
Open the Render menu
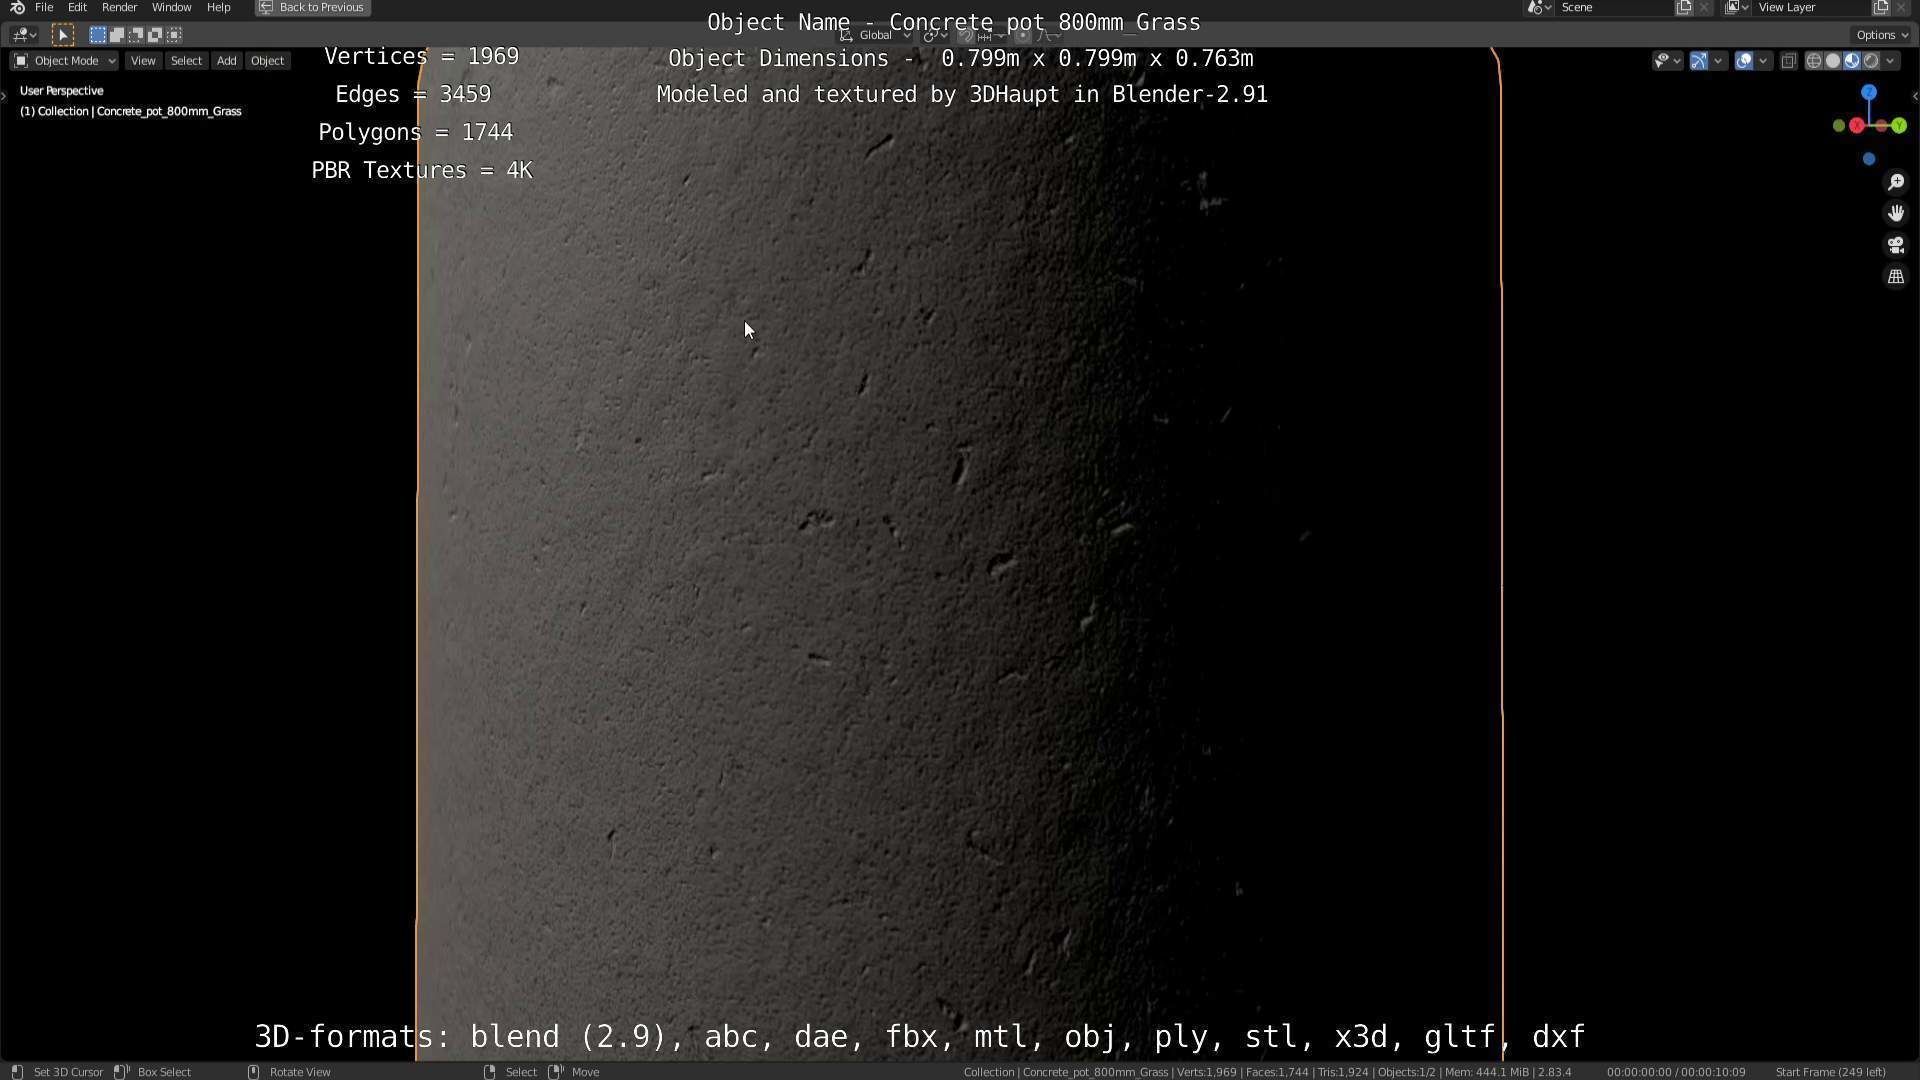click(119, 7)
